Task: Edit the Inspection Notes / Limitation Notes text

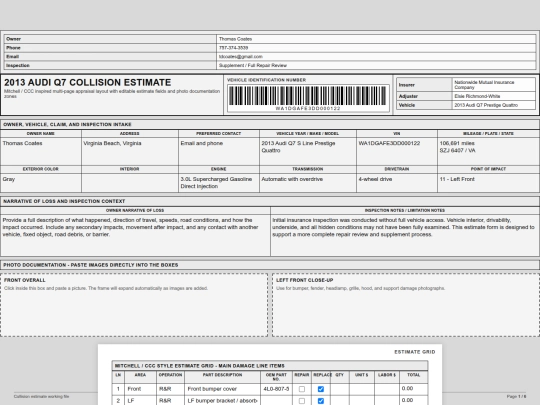Action: 405,235
